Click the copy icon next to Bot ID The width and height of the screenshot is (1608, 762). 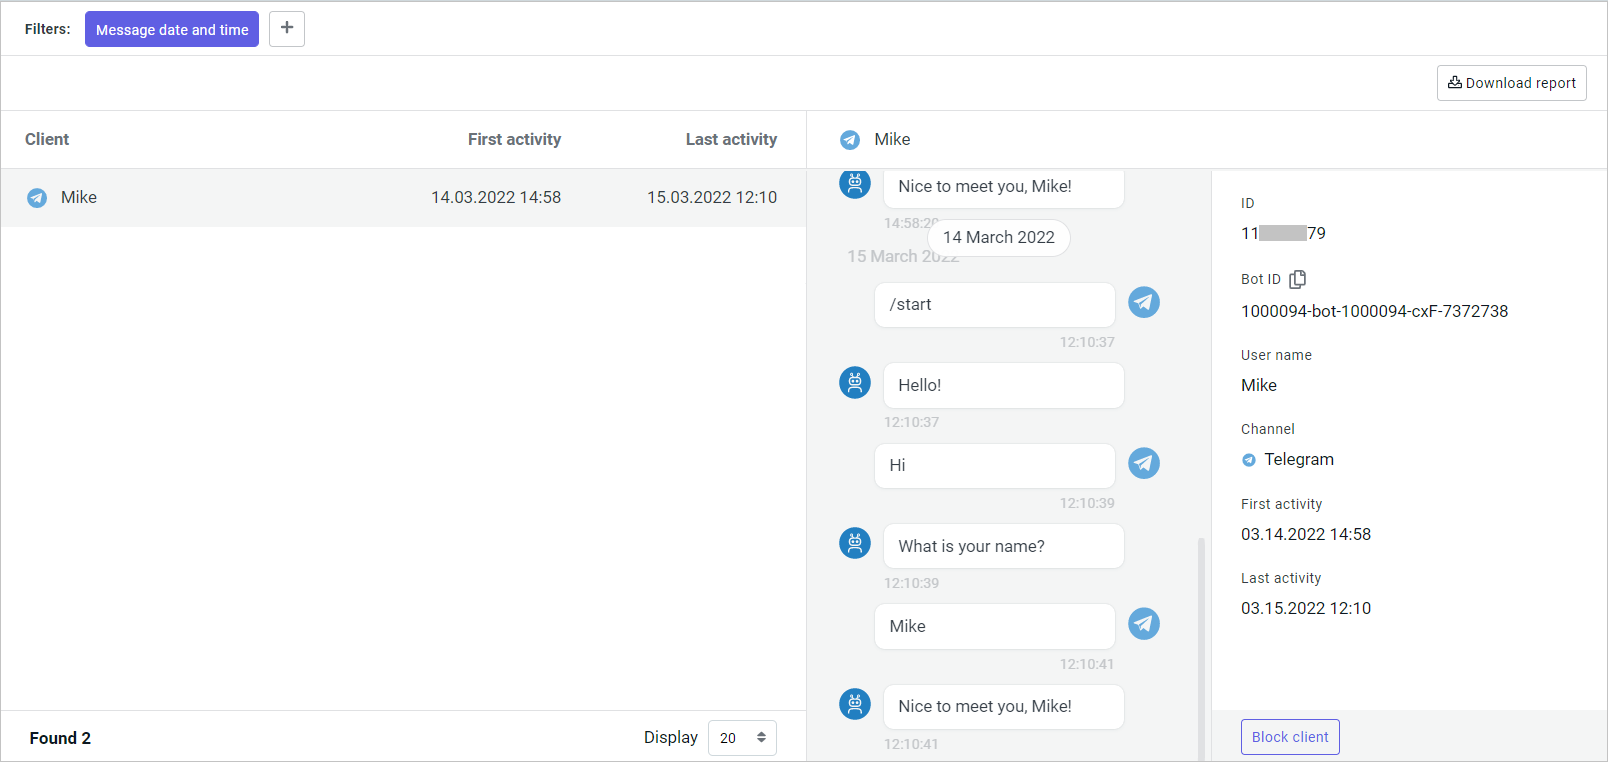click(1297, 279)
